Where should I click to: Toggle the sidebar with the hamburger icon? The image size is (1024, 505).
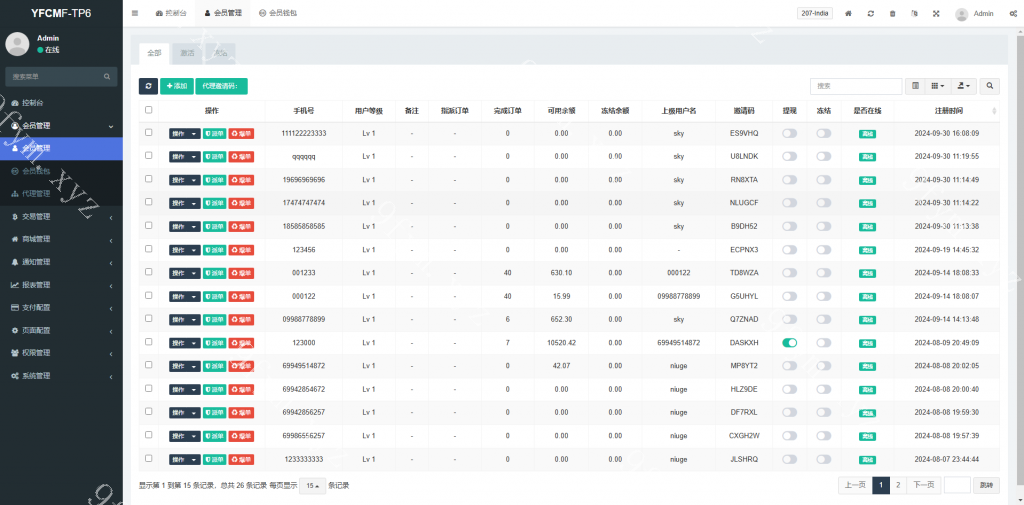(x=135, y=13)
